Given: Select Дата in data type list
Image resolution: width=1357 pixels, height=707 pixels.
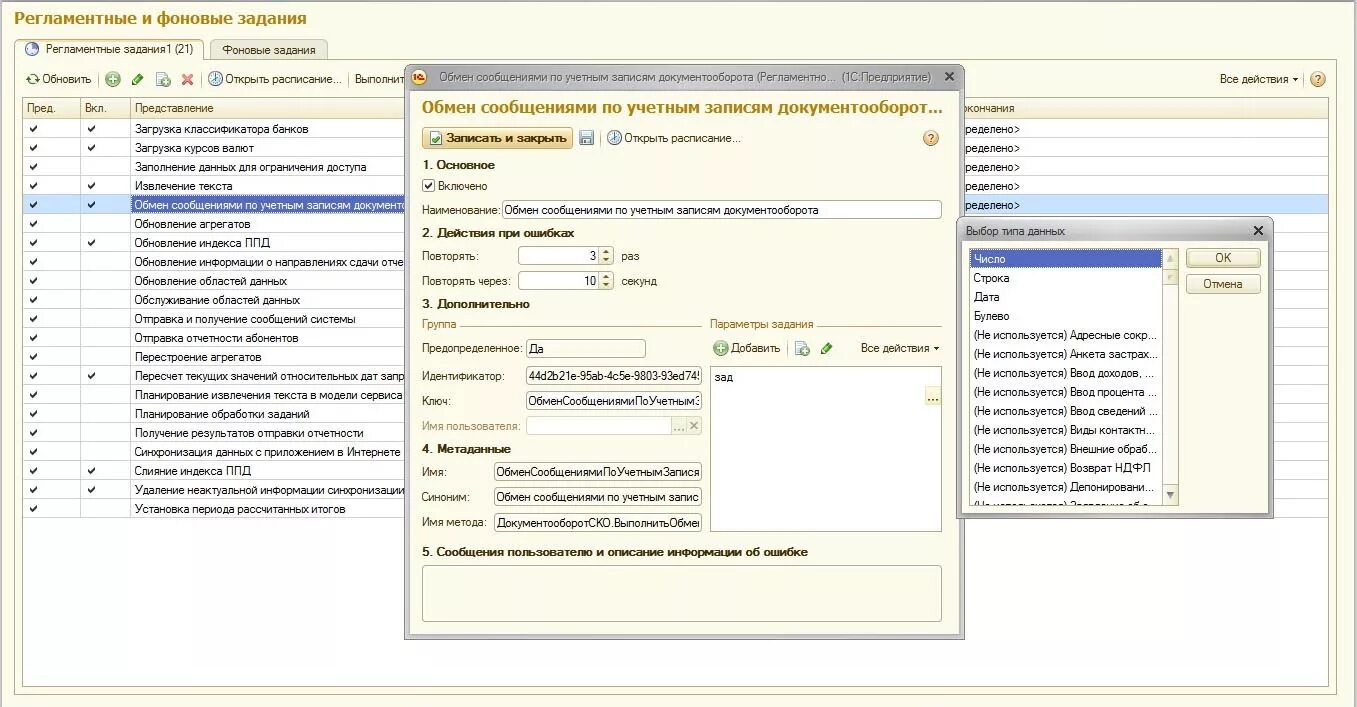Looking at the screenshot, I should pyautogui.click(x=1066, y=297).
